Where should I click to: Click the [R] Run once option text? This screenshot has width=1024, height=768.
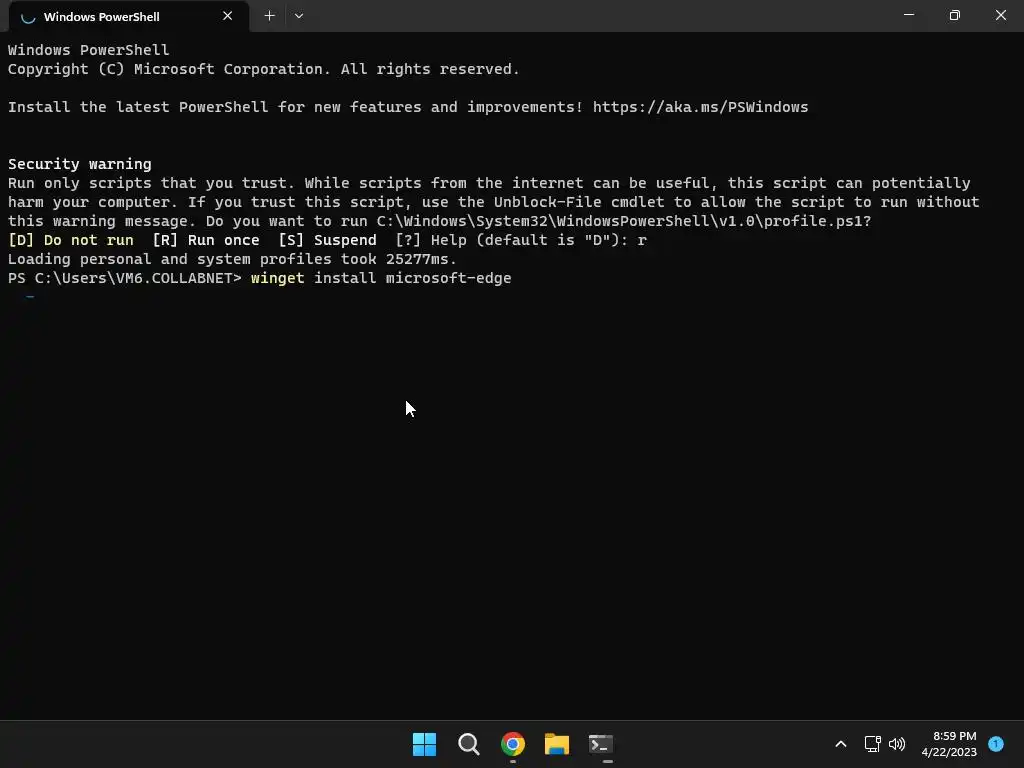(206, 240)
